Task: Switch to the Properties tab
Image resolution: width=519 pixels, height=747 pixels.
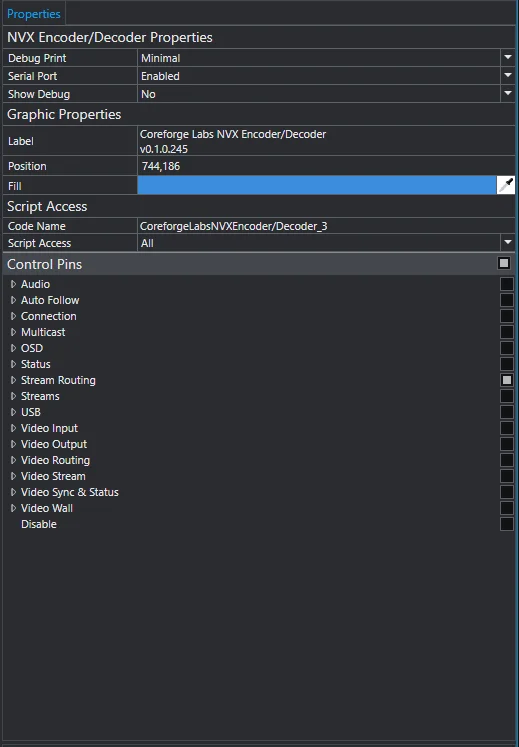Action: [34, 14]
